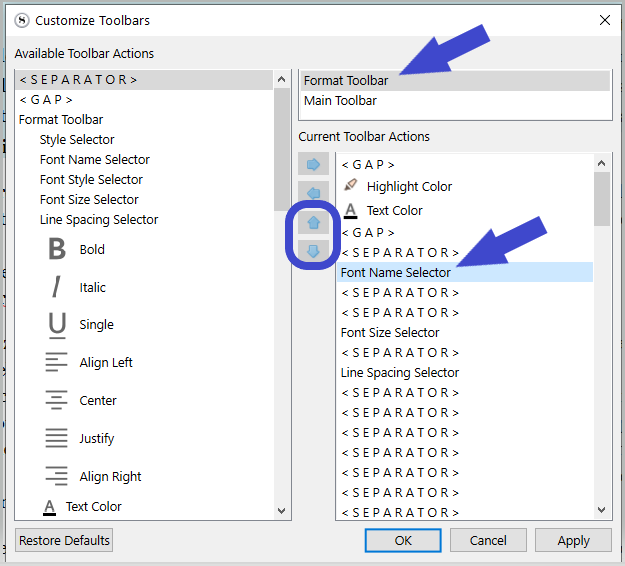Click the remove-from-toolbar left arrow button

click(313, 193)
